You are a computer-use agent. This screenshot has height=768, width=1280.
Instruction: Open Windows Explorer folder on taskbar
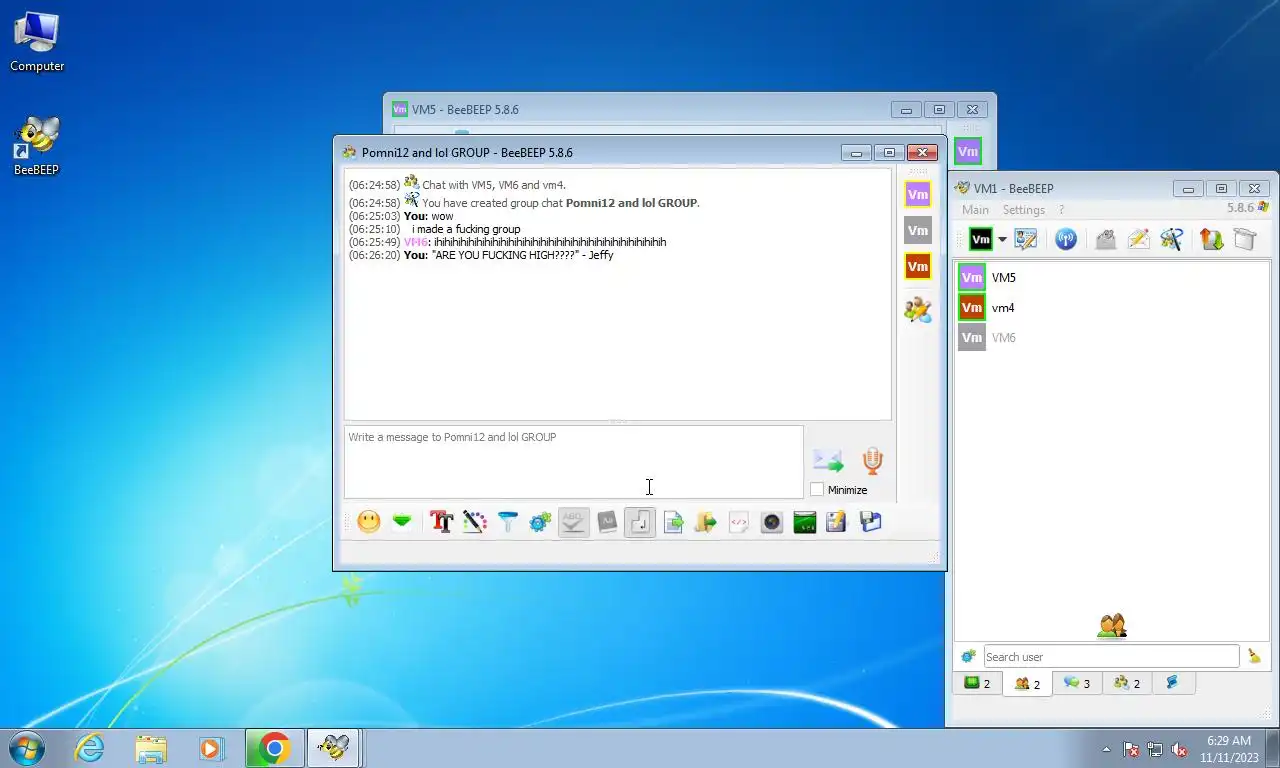click(151, 747)
